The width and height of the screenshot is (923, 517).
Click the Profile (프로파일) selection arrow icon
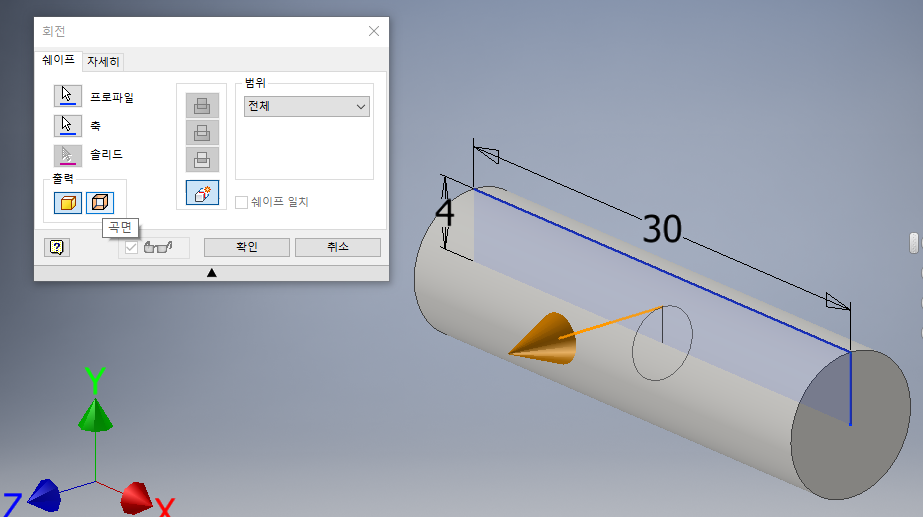68,95
